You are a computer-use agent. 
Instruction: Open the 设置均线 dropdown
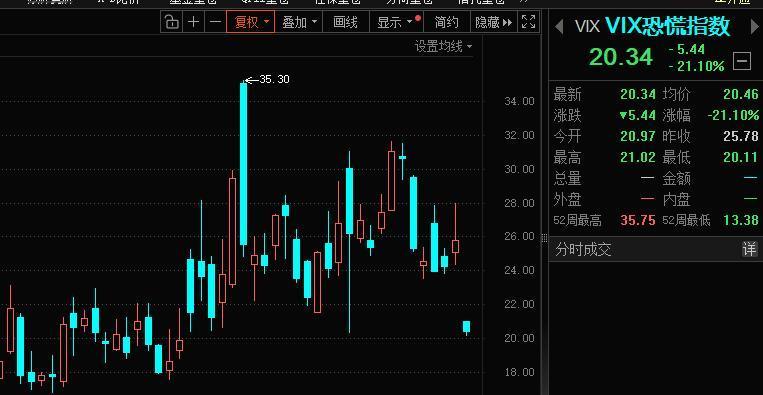(x=443, y=47)
